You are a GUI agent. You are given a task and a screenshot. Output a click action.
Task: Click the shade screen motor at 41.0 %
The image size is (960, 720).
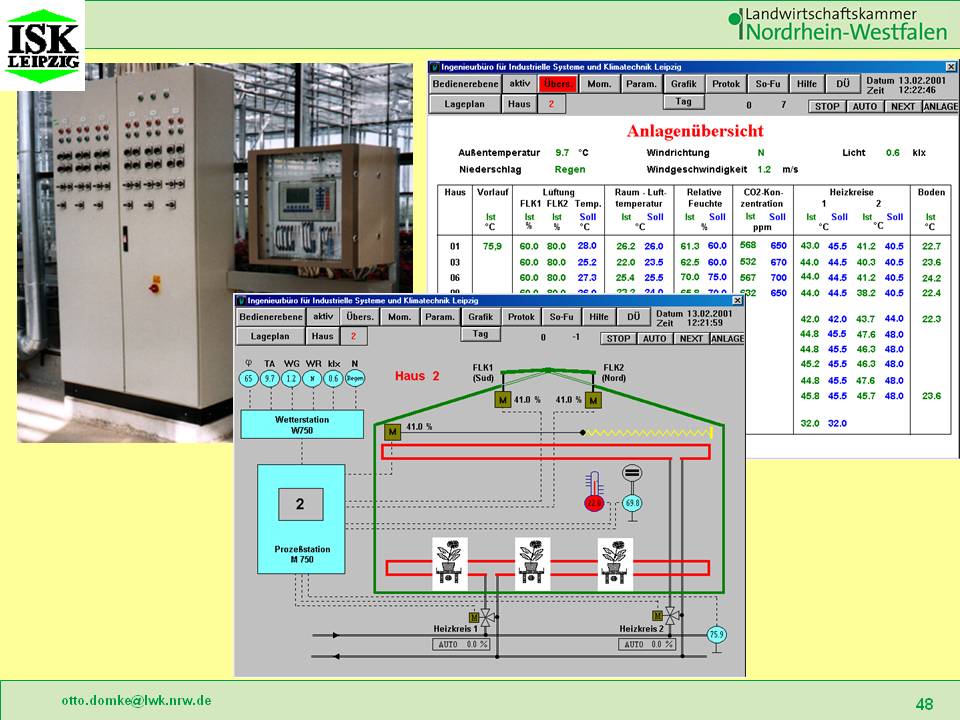392,432
